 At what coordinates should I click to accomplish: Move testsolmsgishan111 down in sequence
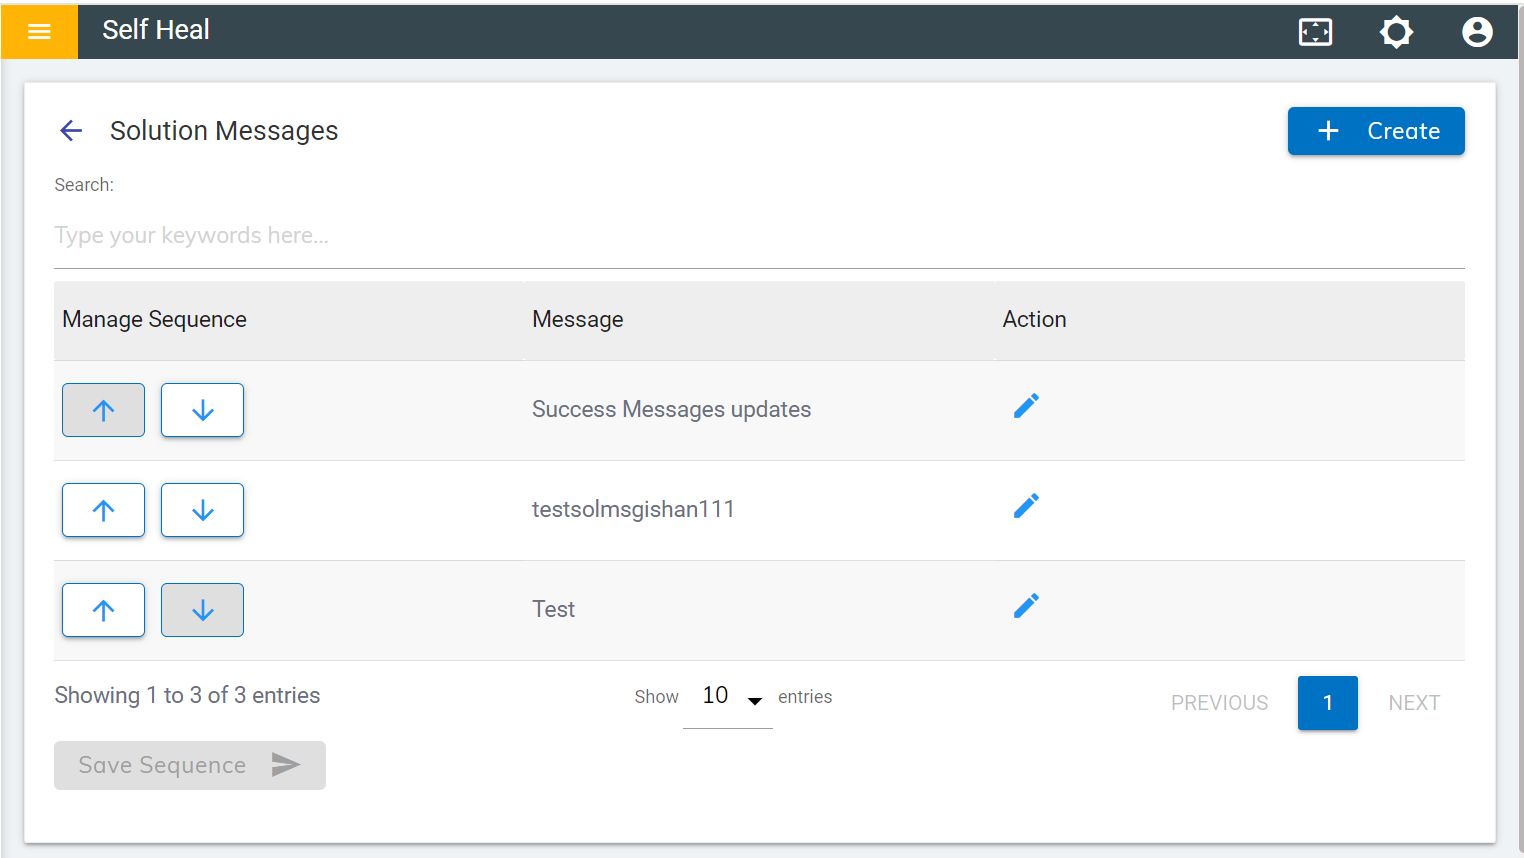coord(202,510)
